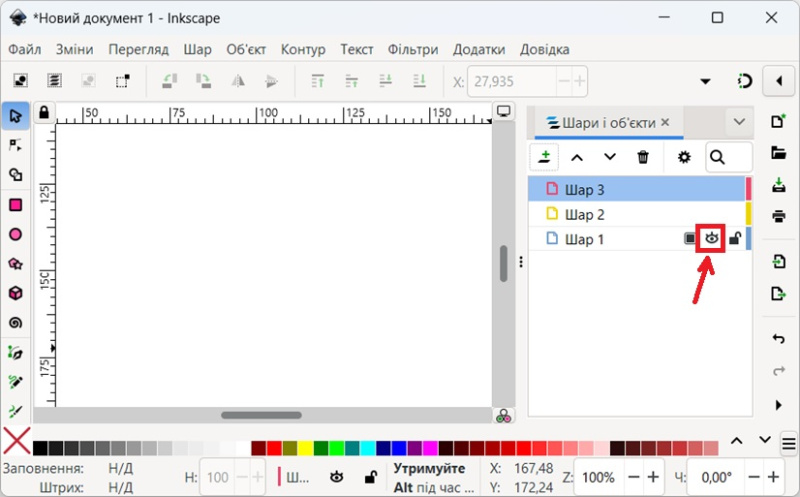
Task: Open the toolbar overflow dropdown arrow
Action: [706, 81]
